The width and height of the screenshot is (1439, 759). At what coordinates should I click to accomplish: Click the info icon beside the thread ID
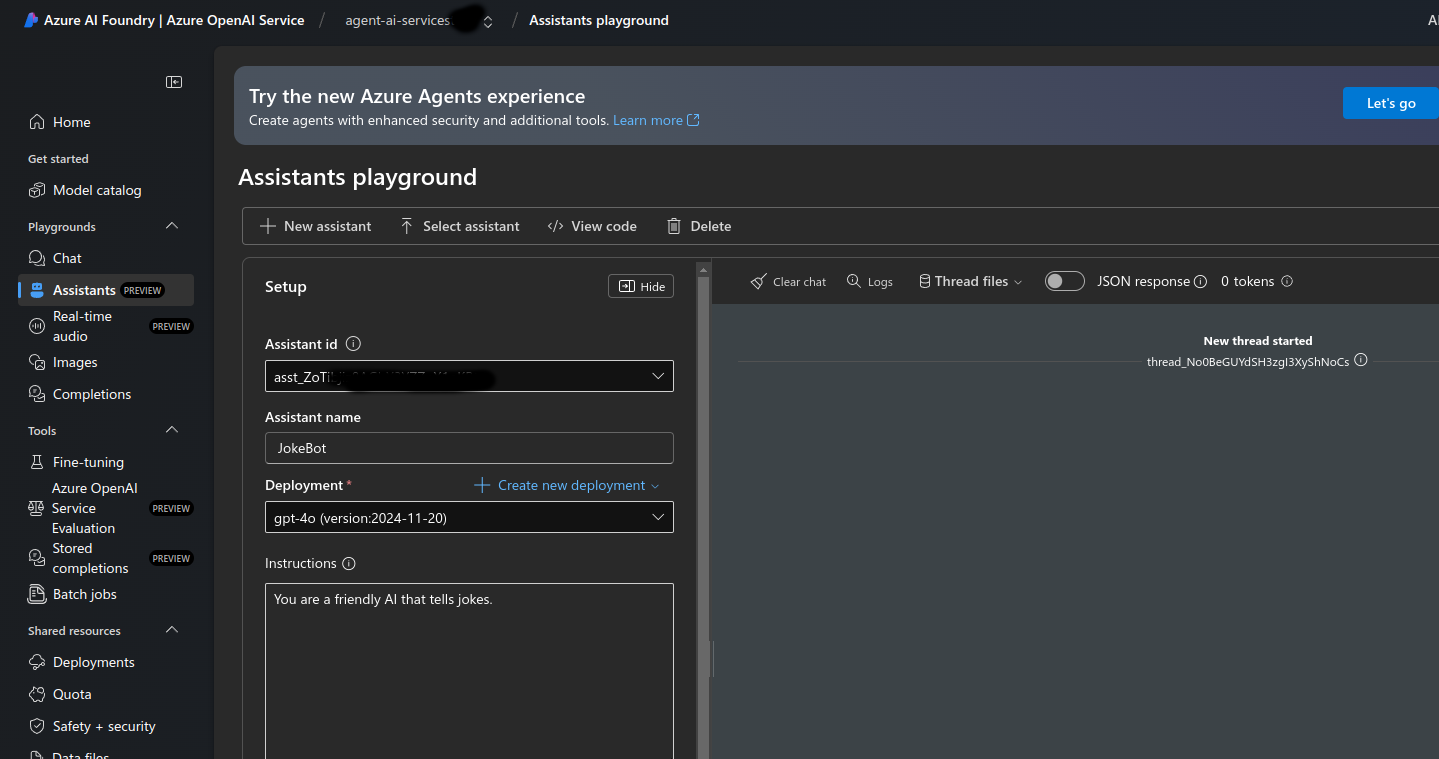point(1361,360)
